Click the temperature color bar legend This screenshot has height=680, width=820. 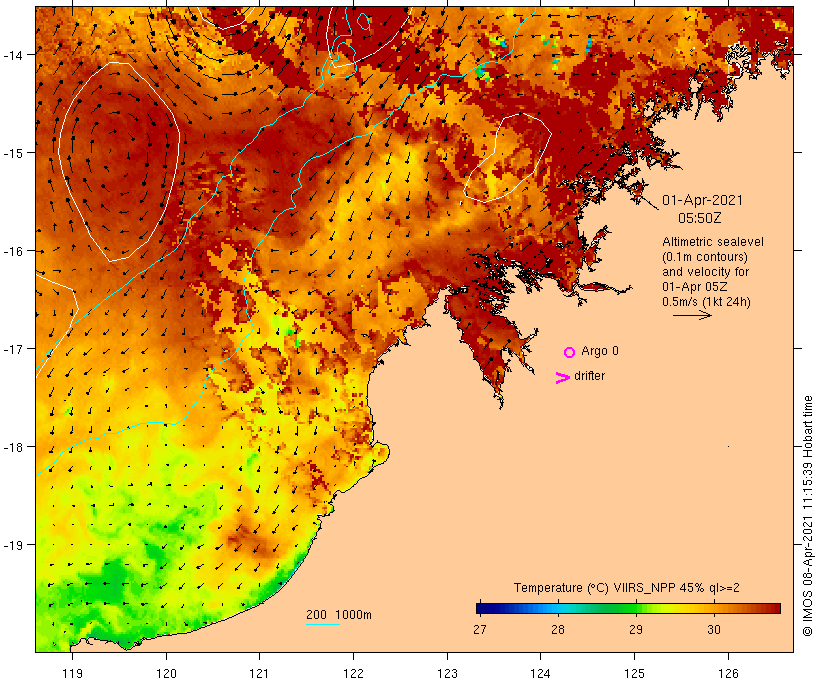point(628,608)
